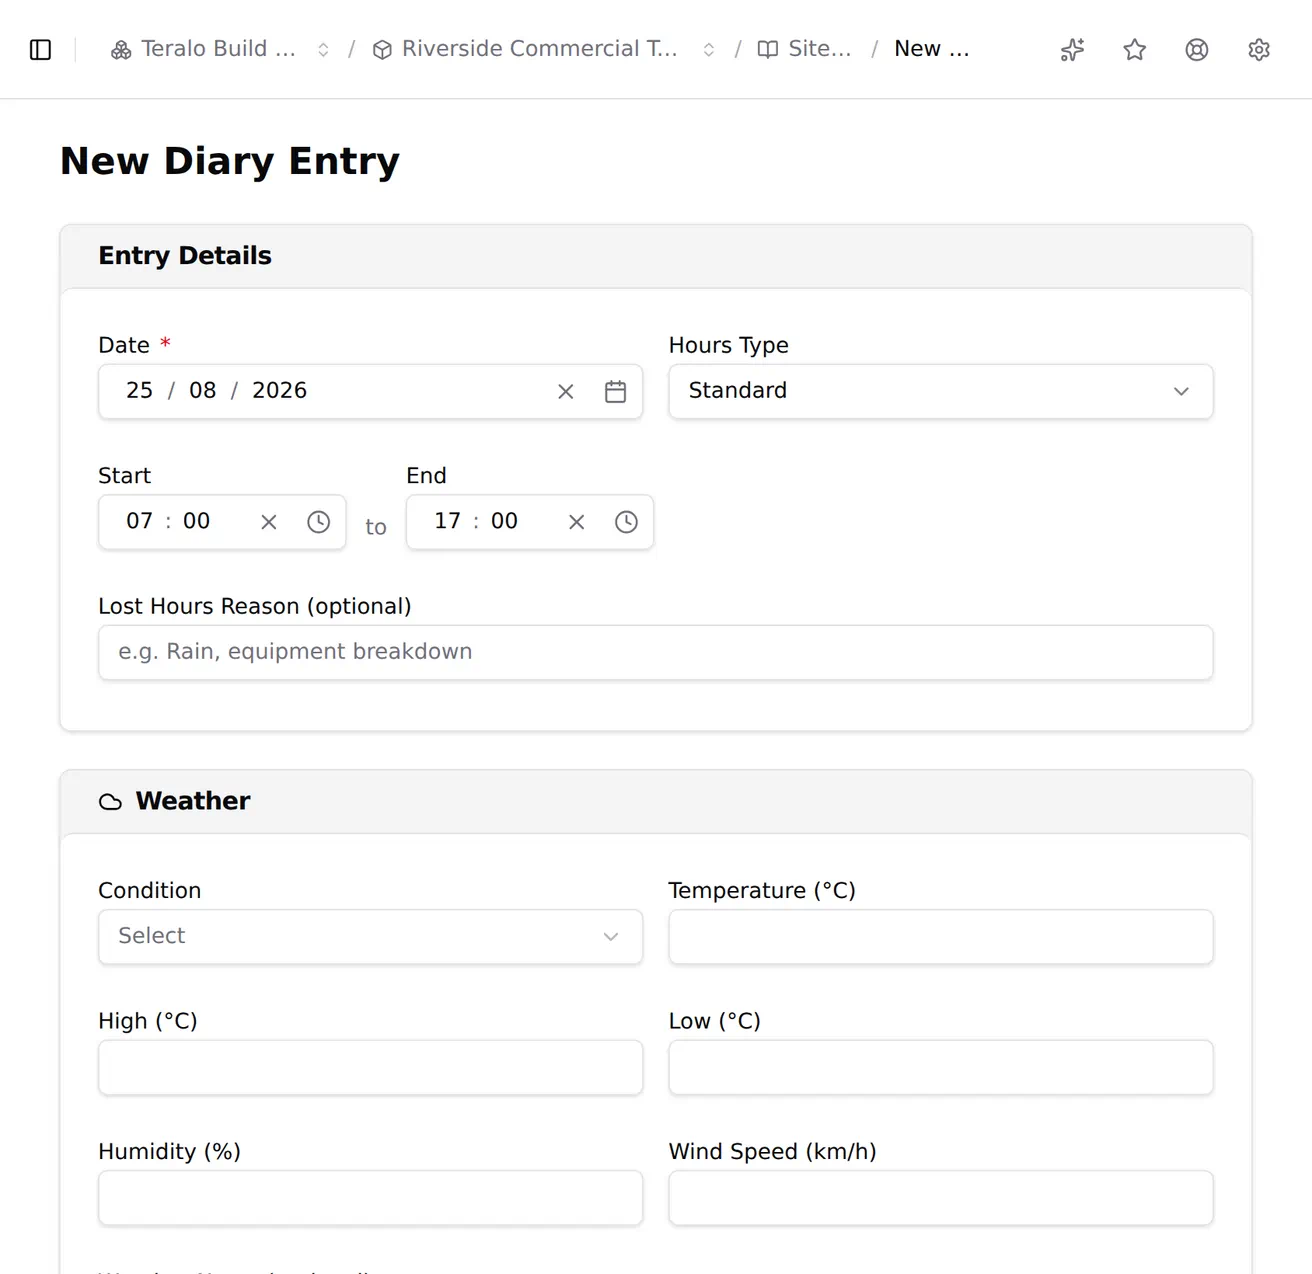Viewport: 1312px width, 1274px height.
Task: Clear the Start time value
Action: (269, 522)
